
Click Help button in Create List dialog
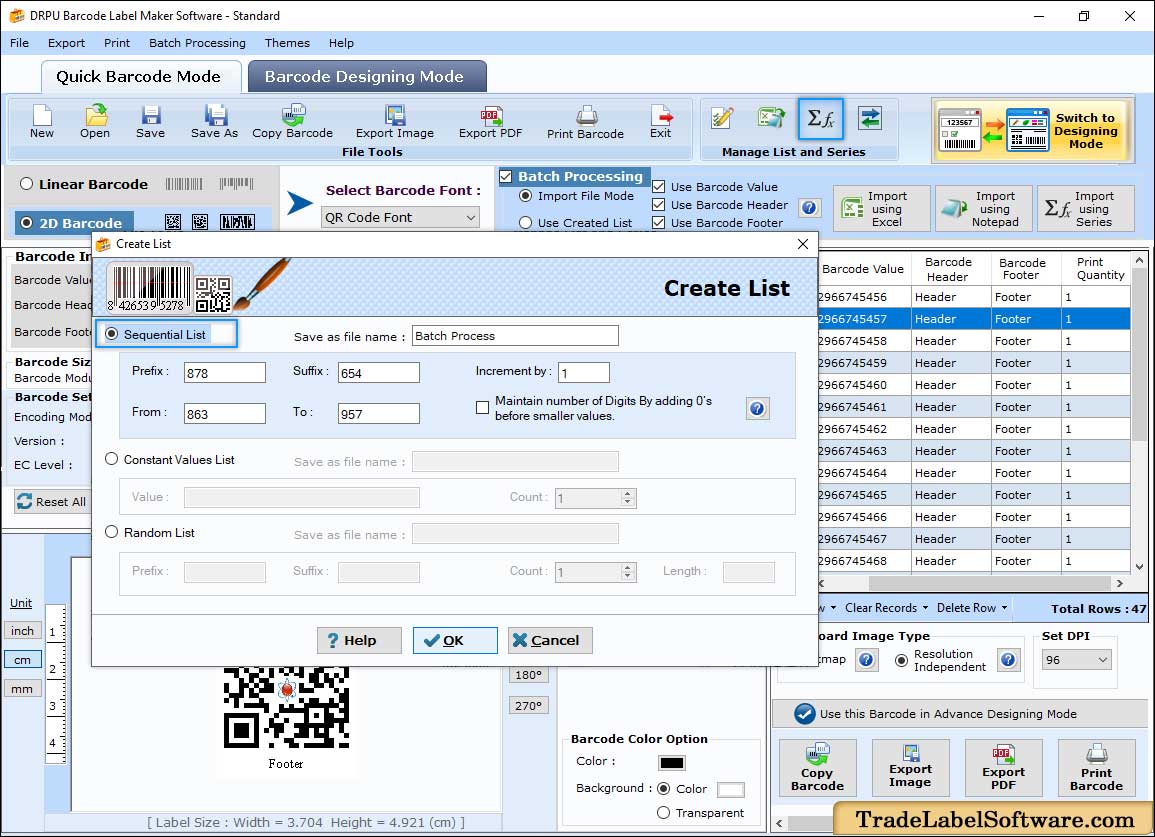coord(359,640)
